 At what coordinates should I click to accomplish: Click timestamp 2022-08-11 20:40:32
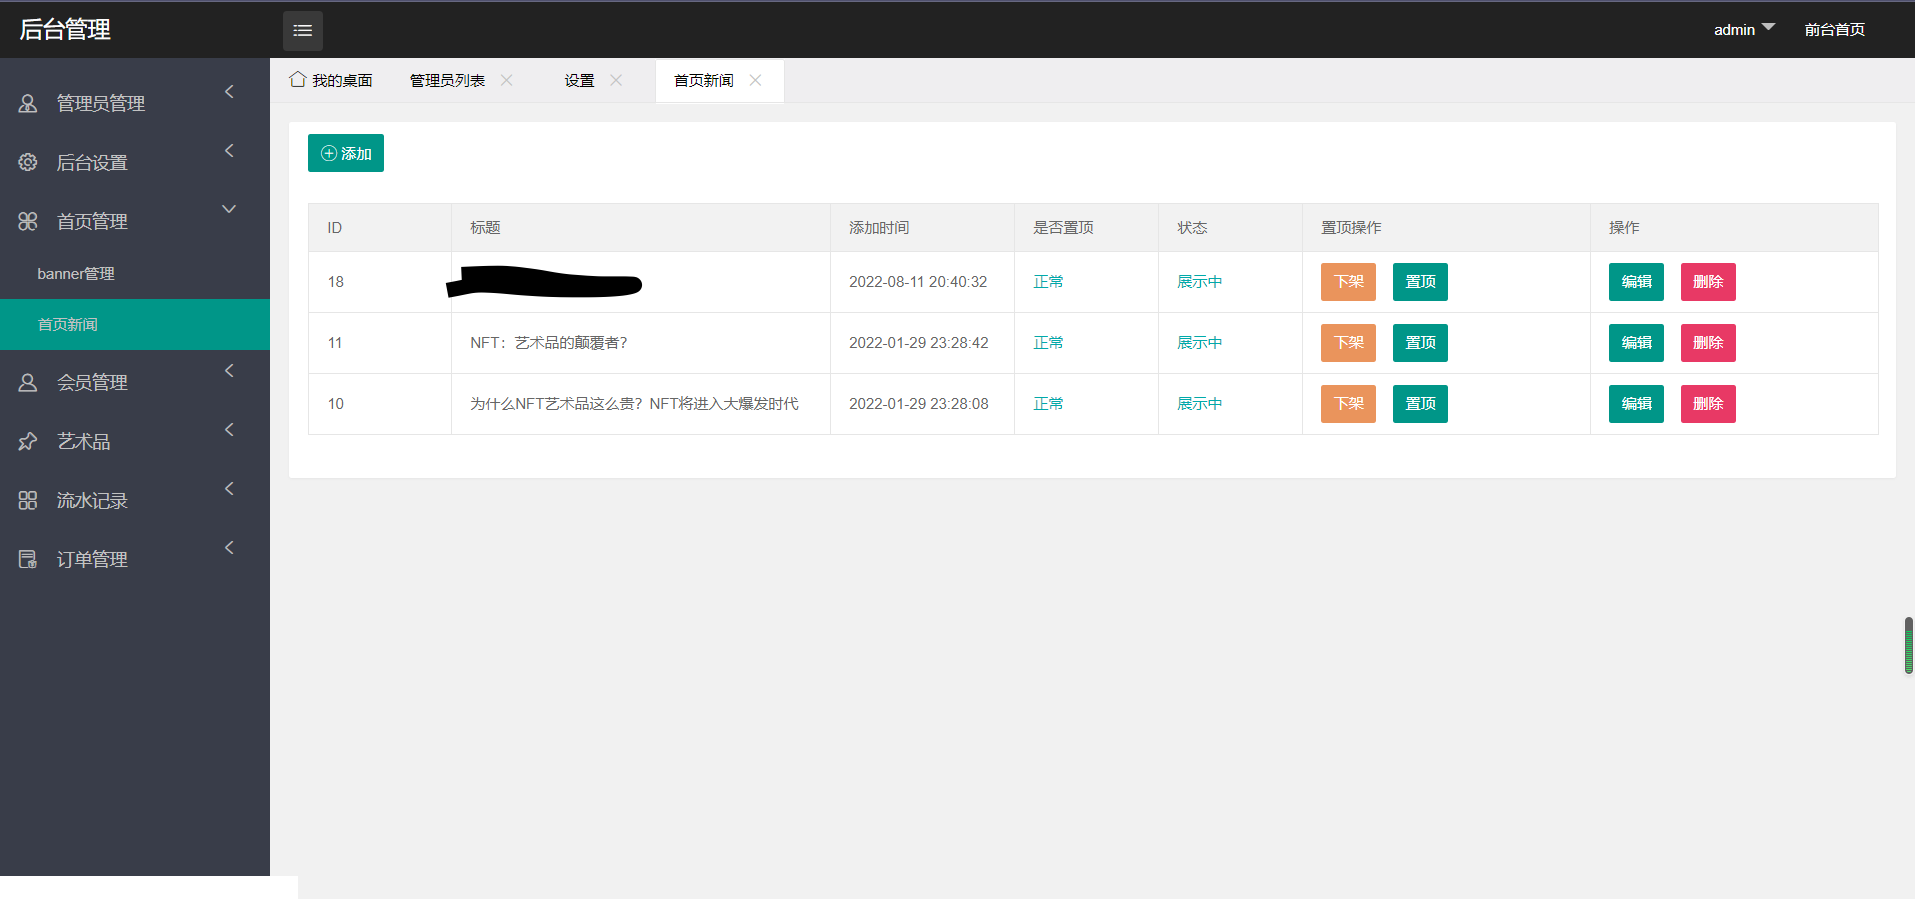[x=918, y=282]
